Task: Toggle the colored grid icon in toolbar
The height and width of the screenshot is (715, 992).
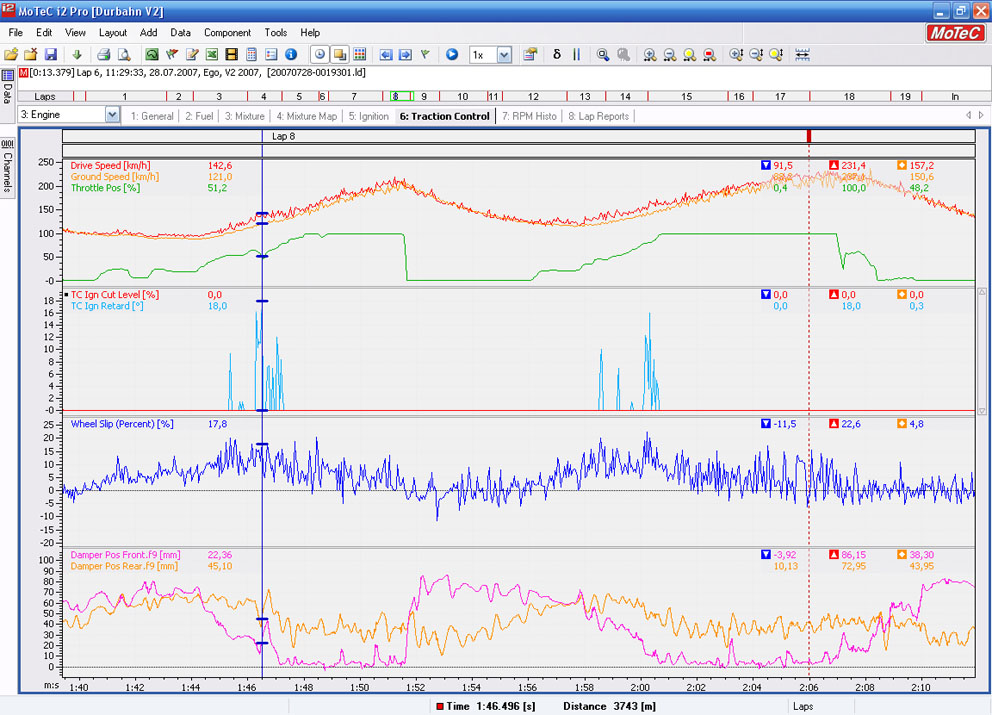Action: [359, 54]
